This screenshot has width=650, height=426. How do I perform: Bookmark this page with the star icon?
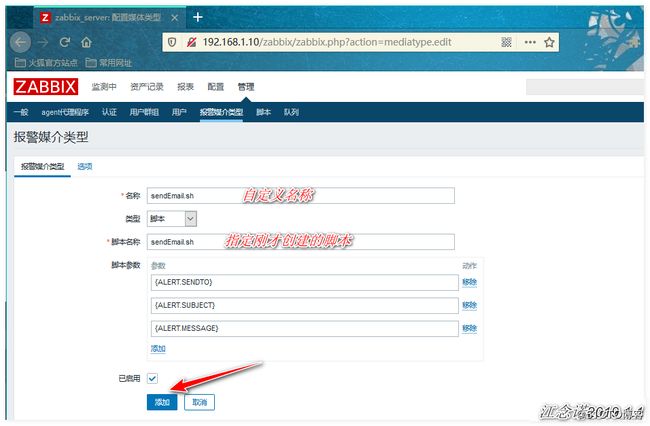[549, 42]
